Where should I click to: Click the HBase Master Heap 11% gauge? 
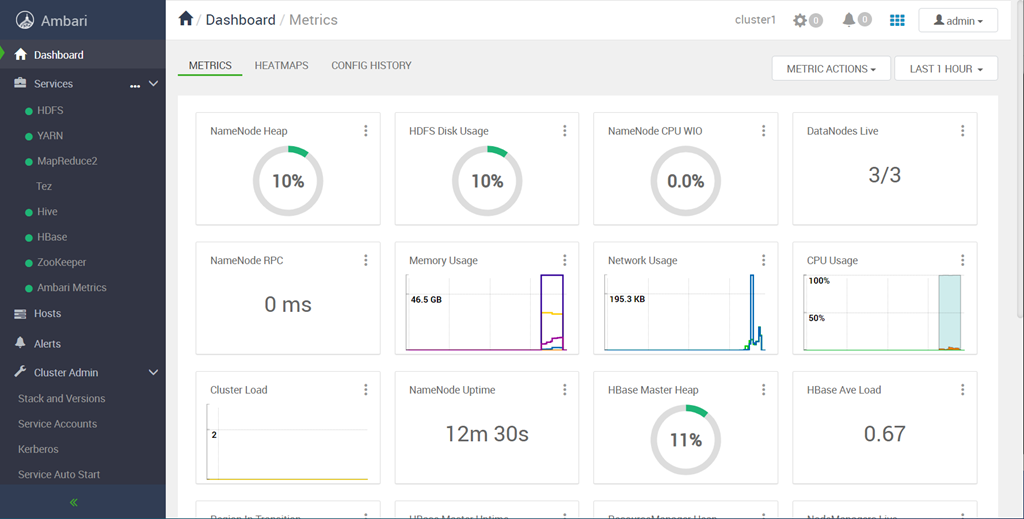(x=686, y=440)
